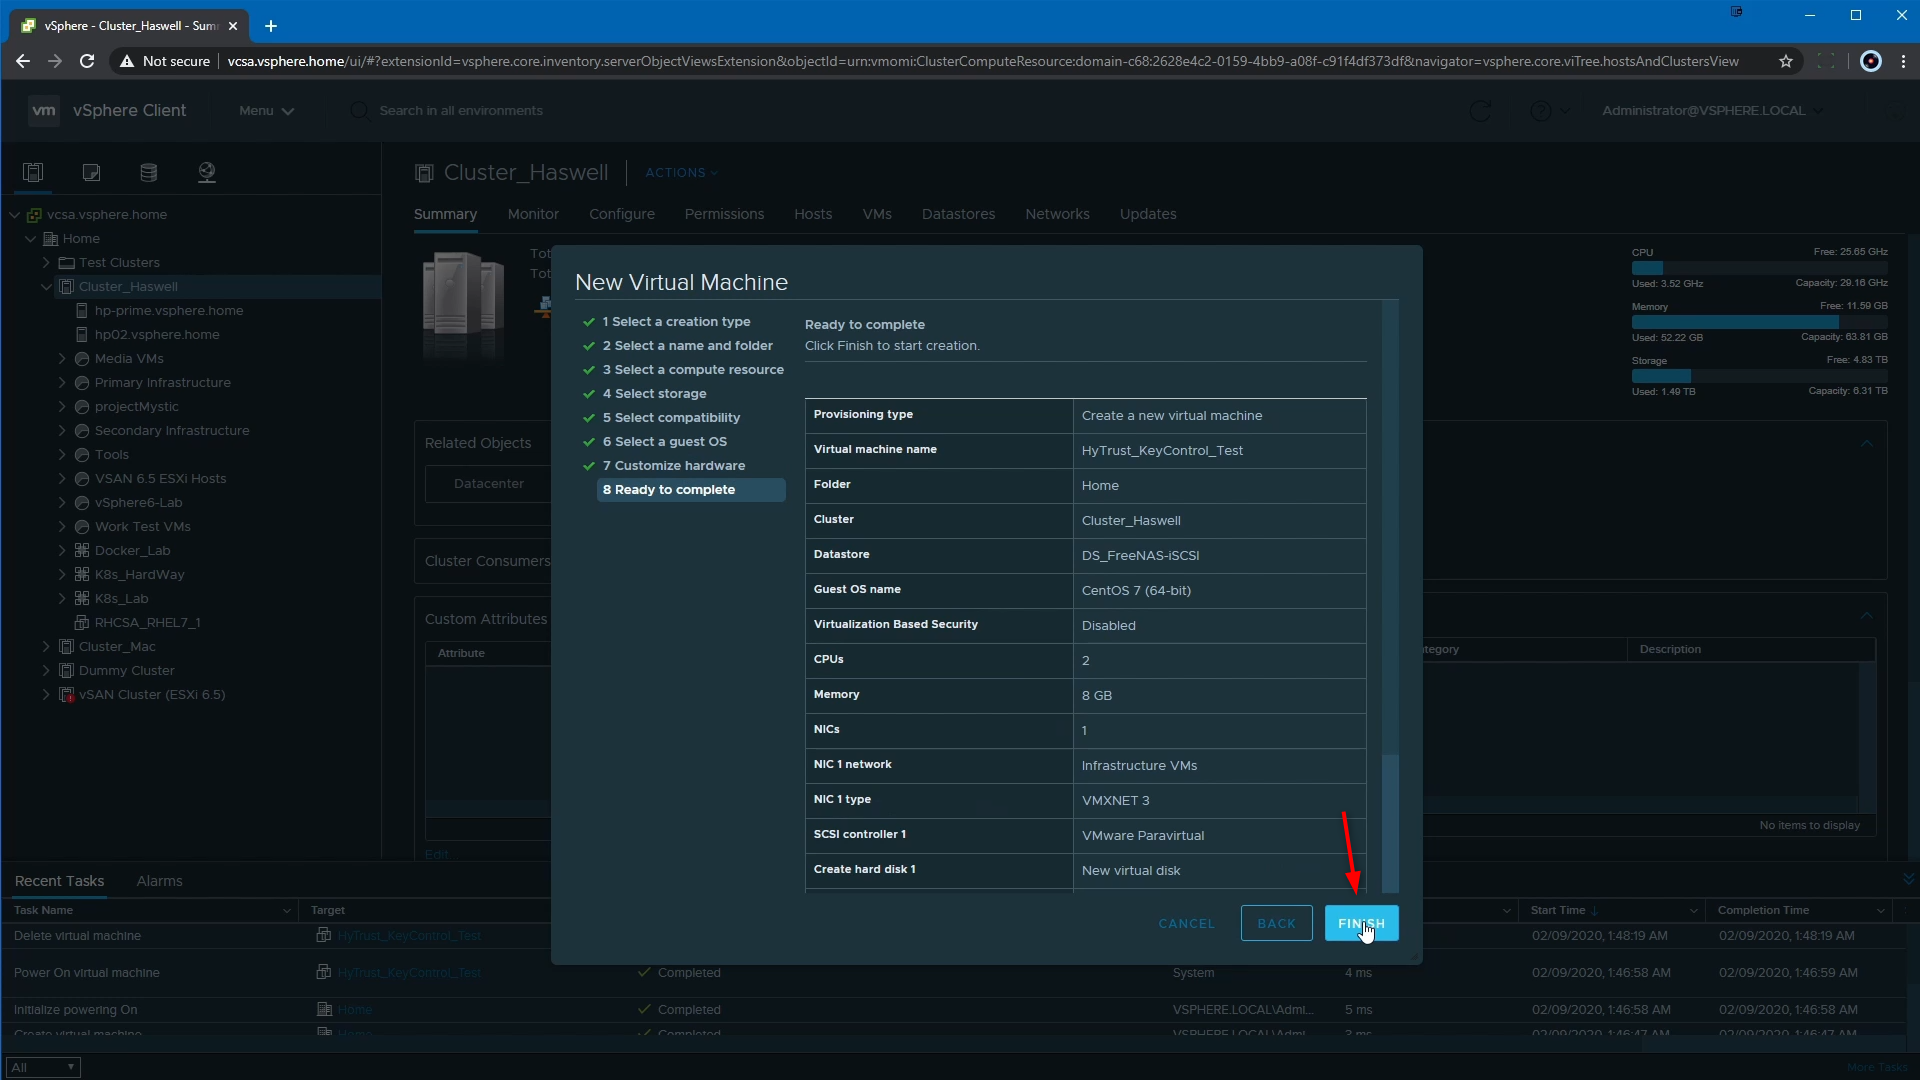Screen dimensions: 1920x1080
Task: Switch to the VMs tab
Action: [x=877, y=214]
